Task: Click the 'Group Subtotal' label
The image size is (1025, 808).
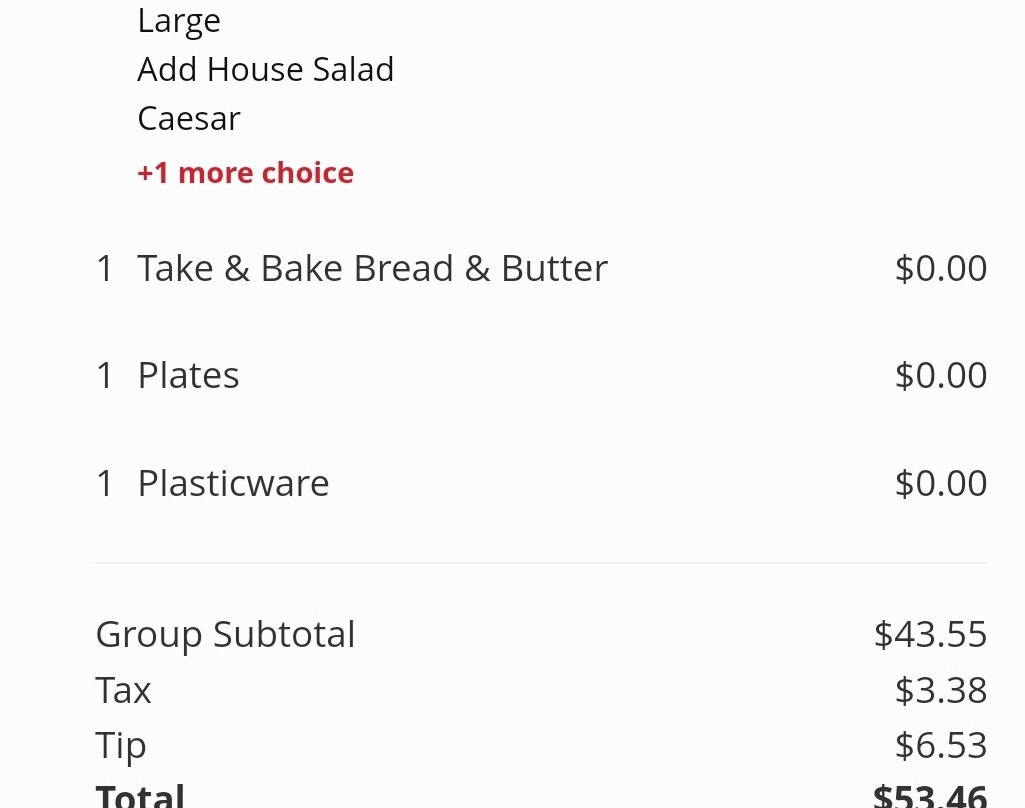Action: (x=225, y=635)
